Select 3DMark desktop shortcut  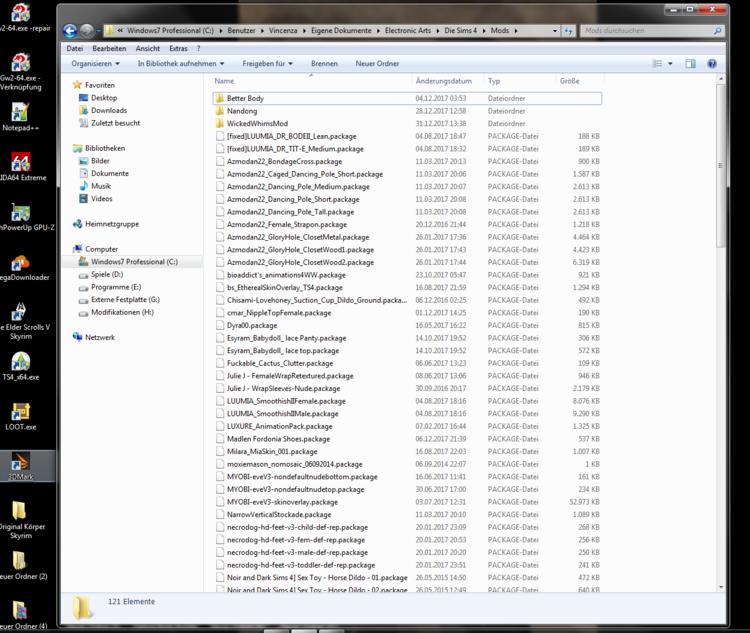click(x=20, y=466)
